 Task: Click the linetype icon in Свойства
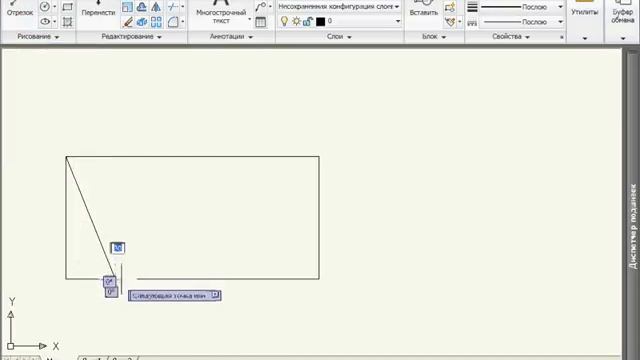coord(472,22)
